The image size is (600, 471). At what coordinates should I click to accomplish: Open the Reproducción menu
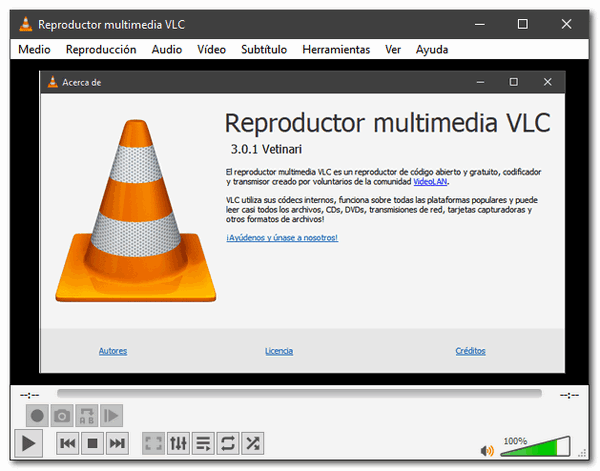tap(101, 49)
